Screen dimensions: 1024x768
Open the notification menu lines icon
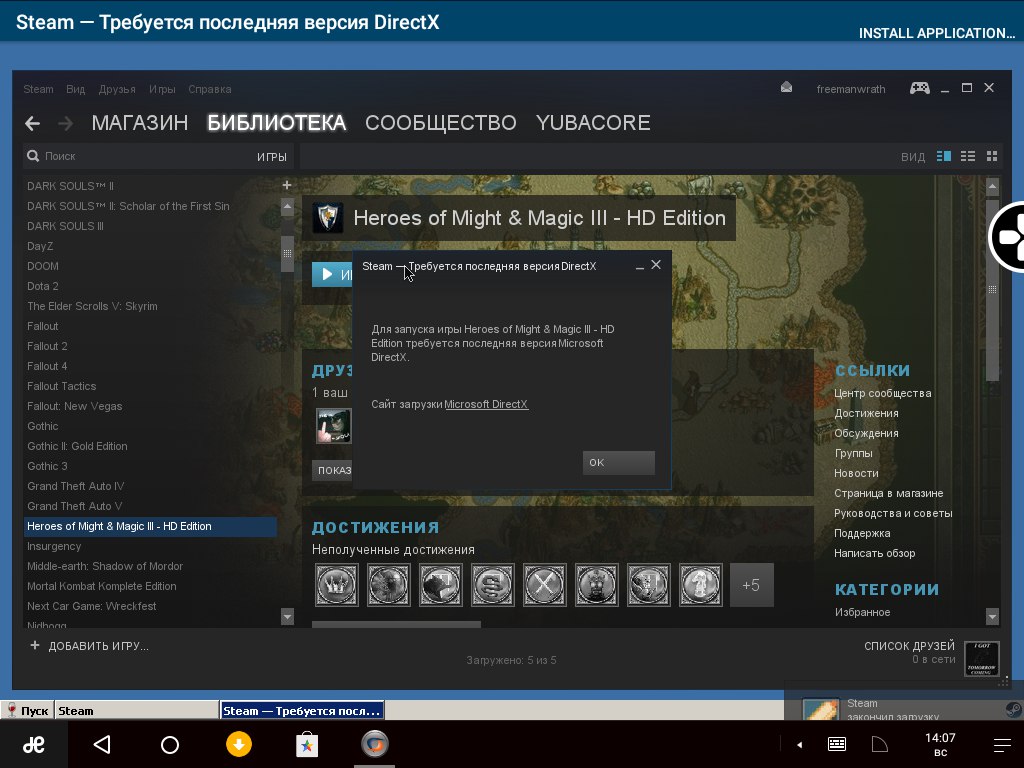pyautogui.click(x=1002, y=744)
